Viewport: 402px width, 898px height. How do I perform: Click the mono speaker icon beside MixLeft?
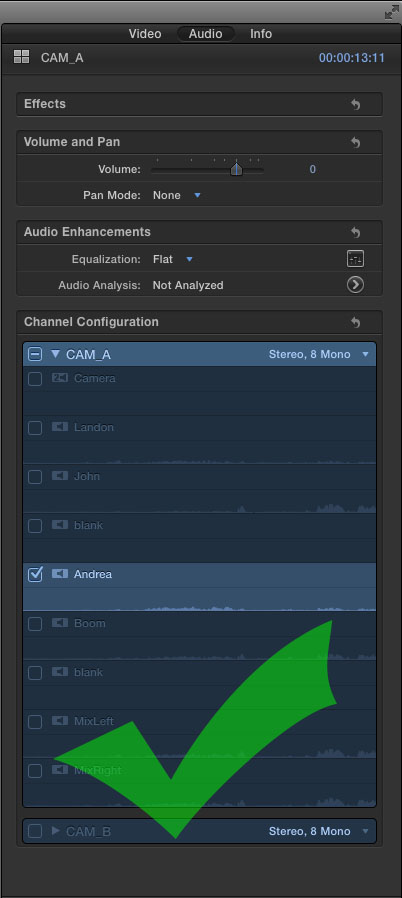pyautogui.click(x=60, y=721)
